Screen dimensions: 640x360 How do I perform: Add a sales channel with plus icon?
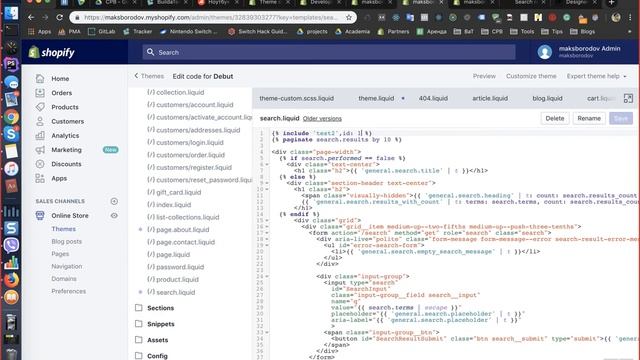pos(114,201)
